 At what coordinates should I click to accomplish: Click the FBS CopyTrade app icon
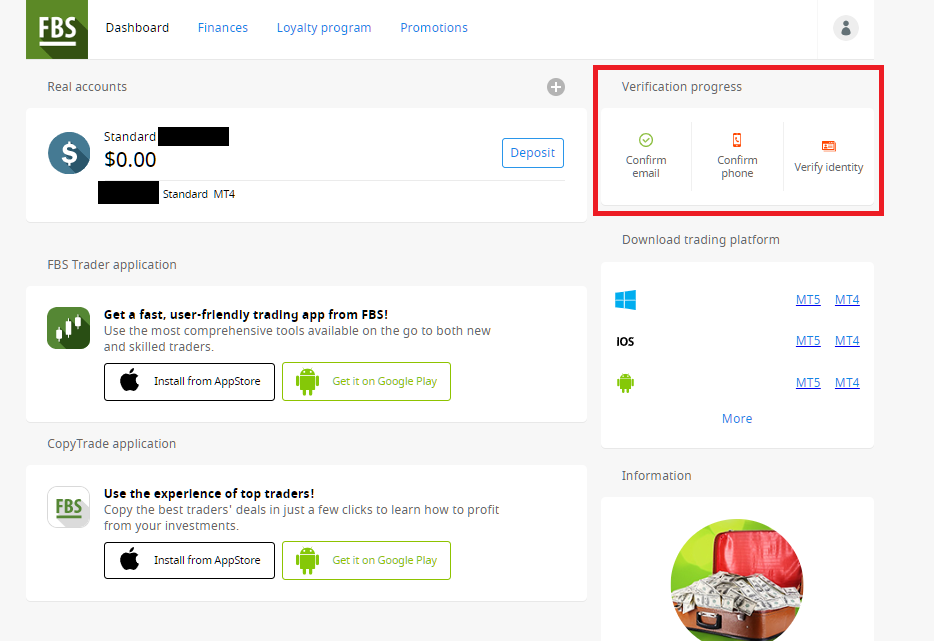pyautogui.click(x=69, y=507)
